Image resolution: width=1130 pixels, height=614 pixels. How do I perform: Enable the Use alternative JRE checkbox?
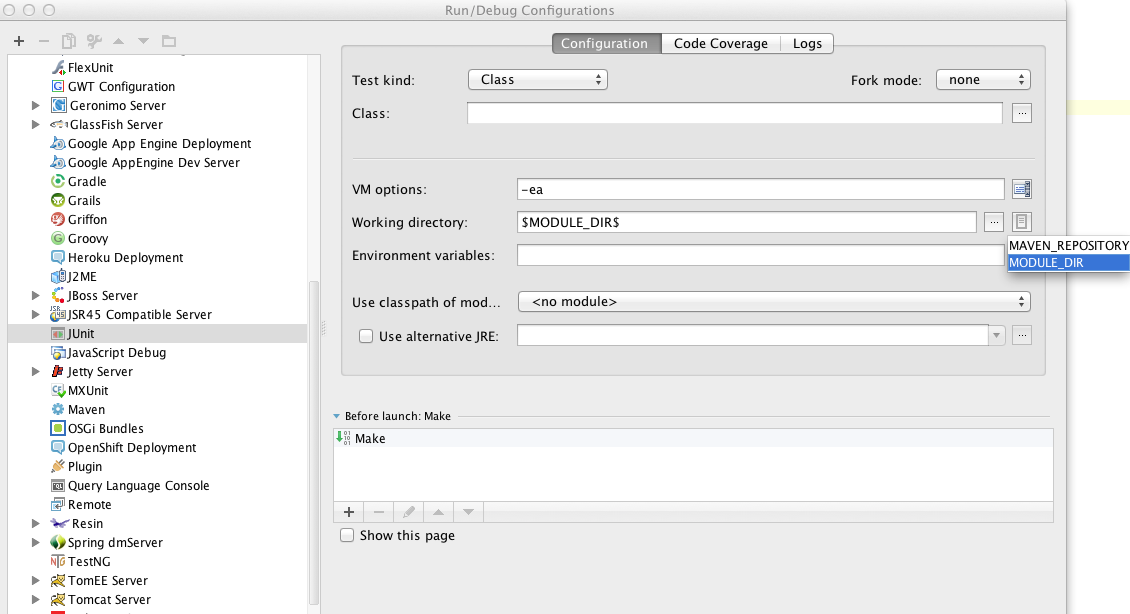[367, 336]
